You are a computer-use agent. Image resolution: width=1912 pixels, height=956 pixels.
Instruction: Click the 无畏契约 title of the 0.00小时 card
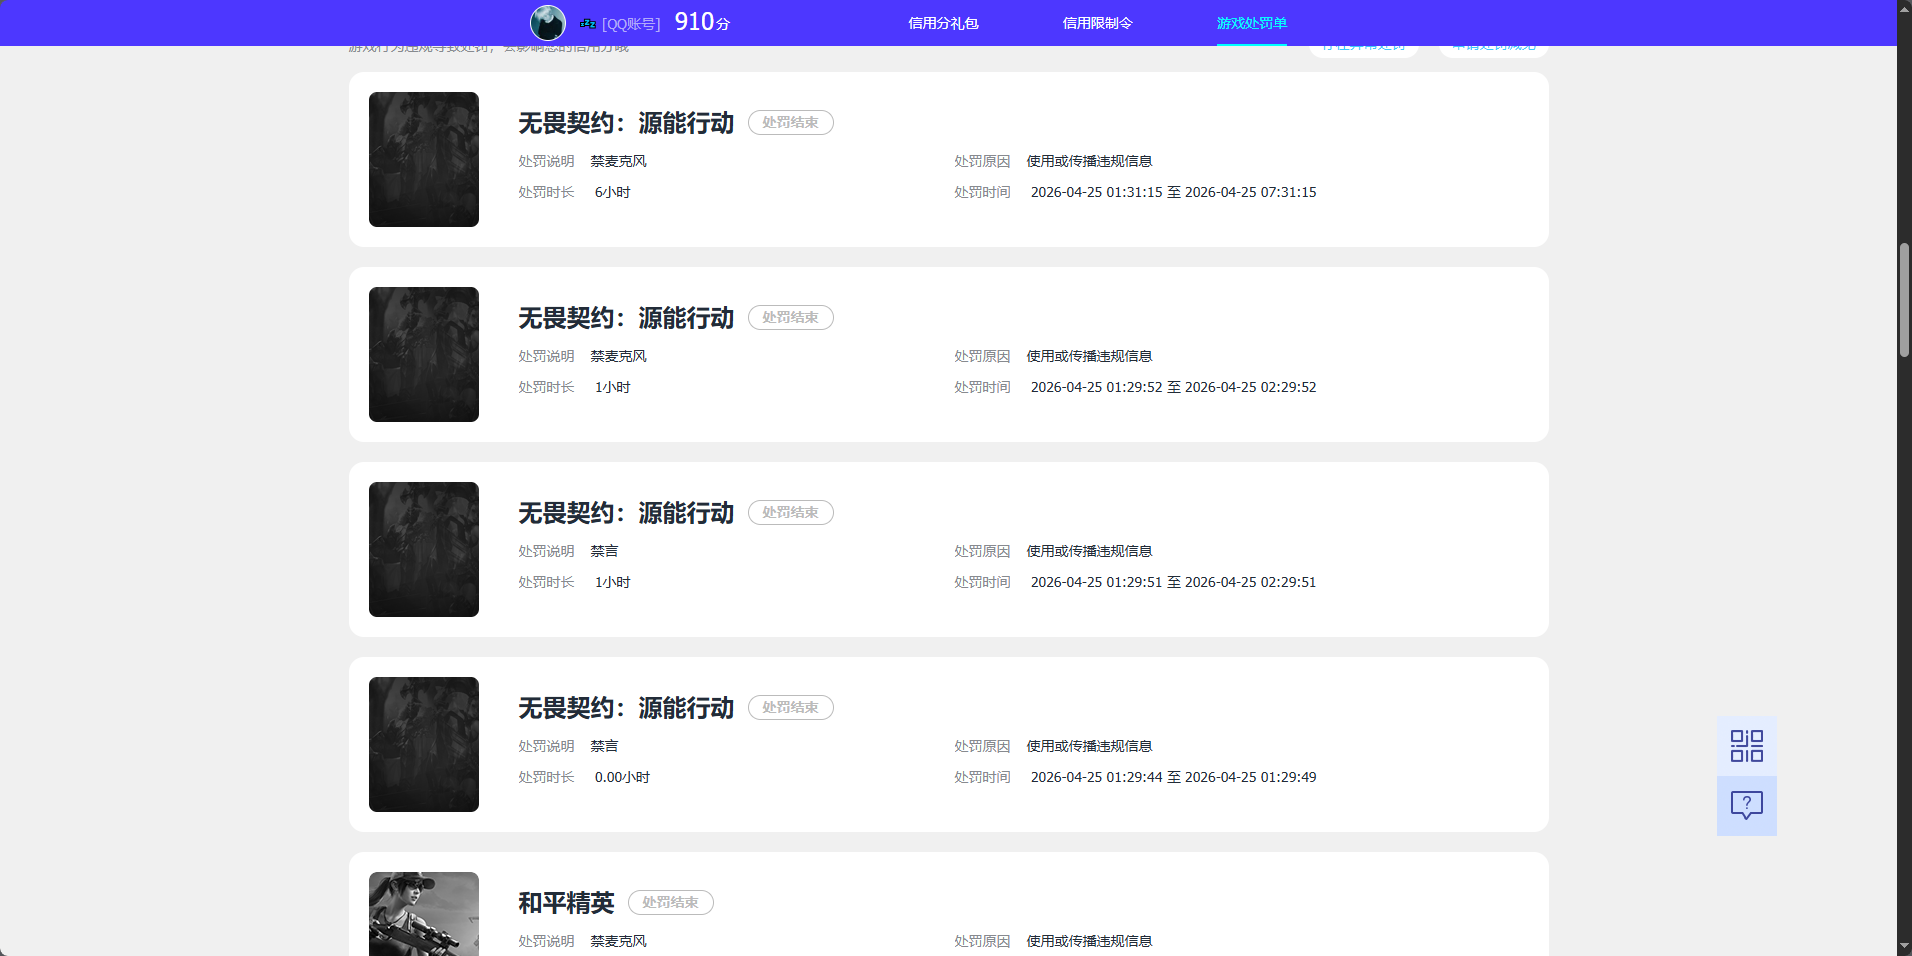(x=626, y=708)
